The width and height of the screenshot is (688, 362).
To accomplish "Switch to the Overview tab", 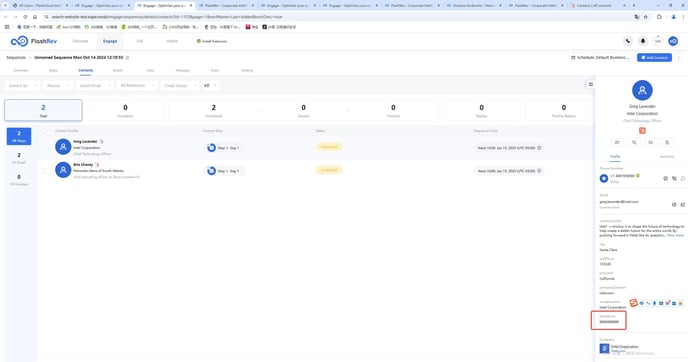I will (21, 70).
